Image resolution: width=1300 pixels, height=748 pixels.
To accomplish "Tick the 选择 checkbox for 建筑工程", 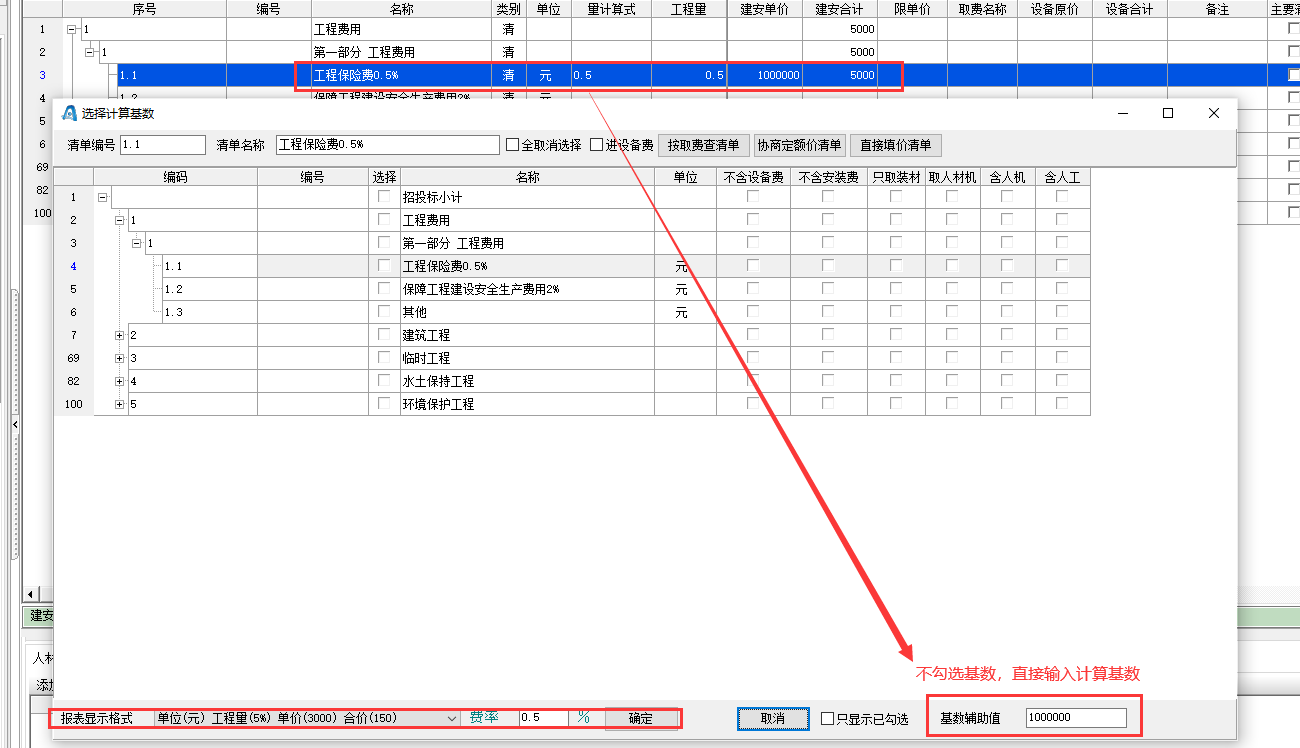I will (x=384, y=335).
